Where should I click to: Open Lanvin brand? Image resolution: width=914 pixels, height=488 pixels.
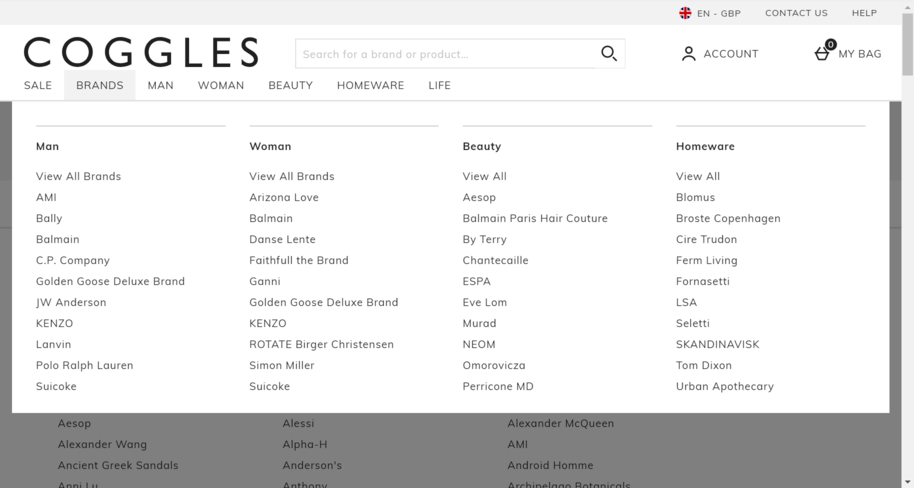(x=54, y=344)
